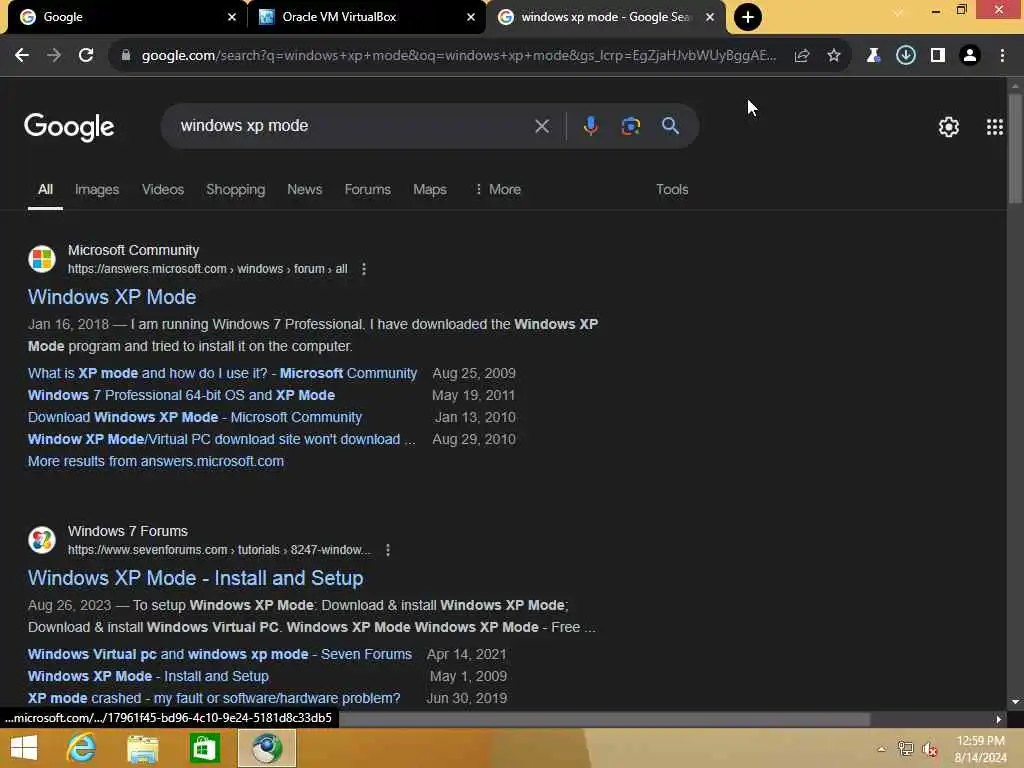The height and width of the screenshot is (768, 1024).
Task: Open 'Windows XP Mode - Install and Setup' result
Action: [195, 578]
